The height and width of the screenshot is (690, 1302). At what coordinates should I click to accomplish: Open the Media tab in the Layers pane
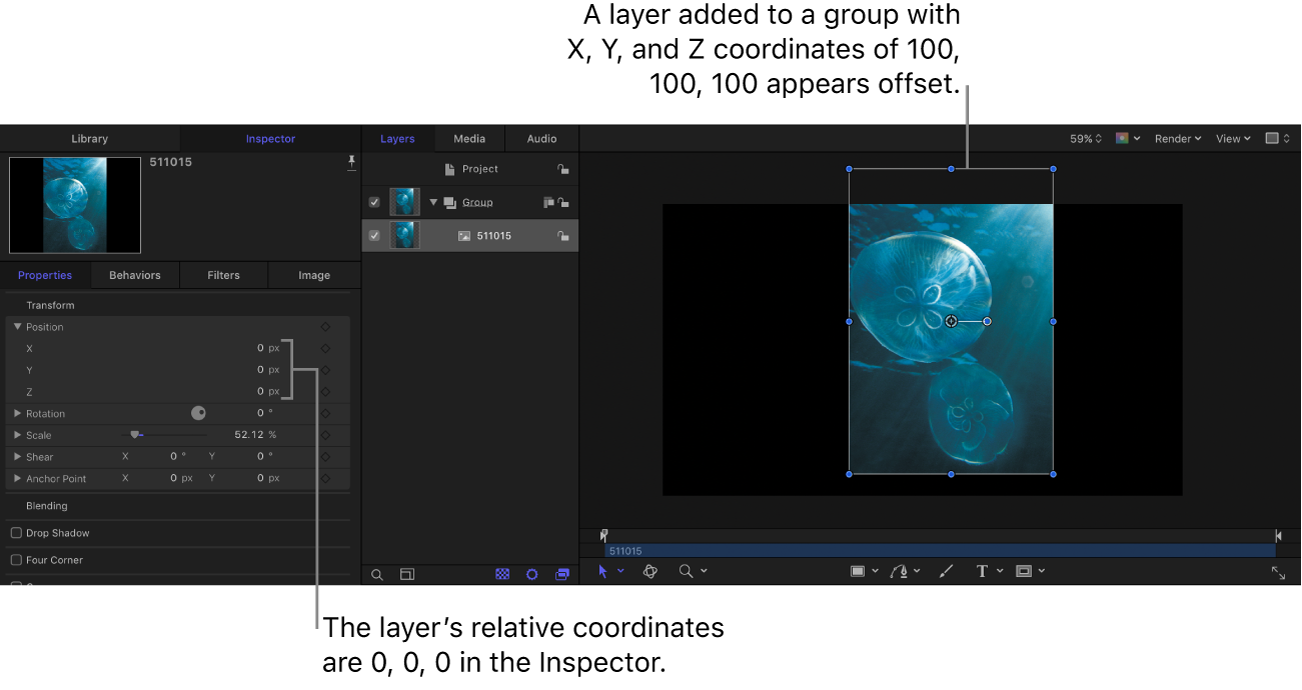click(469, 138)
